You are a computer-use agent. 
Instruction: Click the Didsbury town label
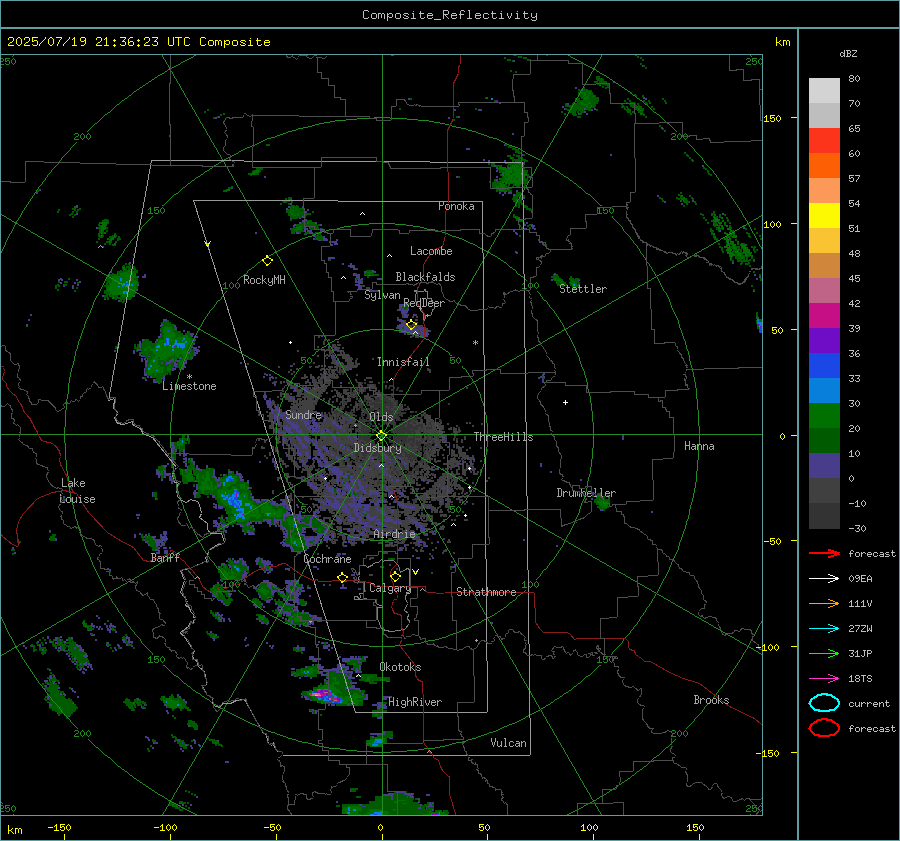click(377, 448)
